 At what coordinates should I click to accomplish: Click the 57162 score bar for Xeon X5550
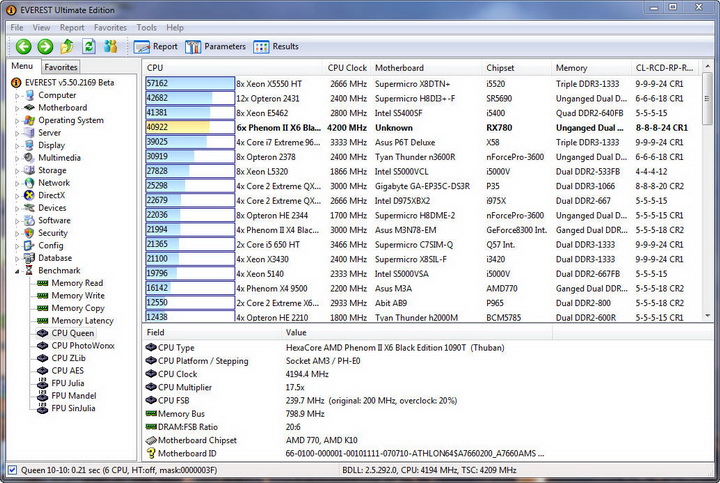tap(190, 83)
